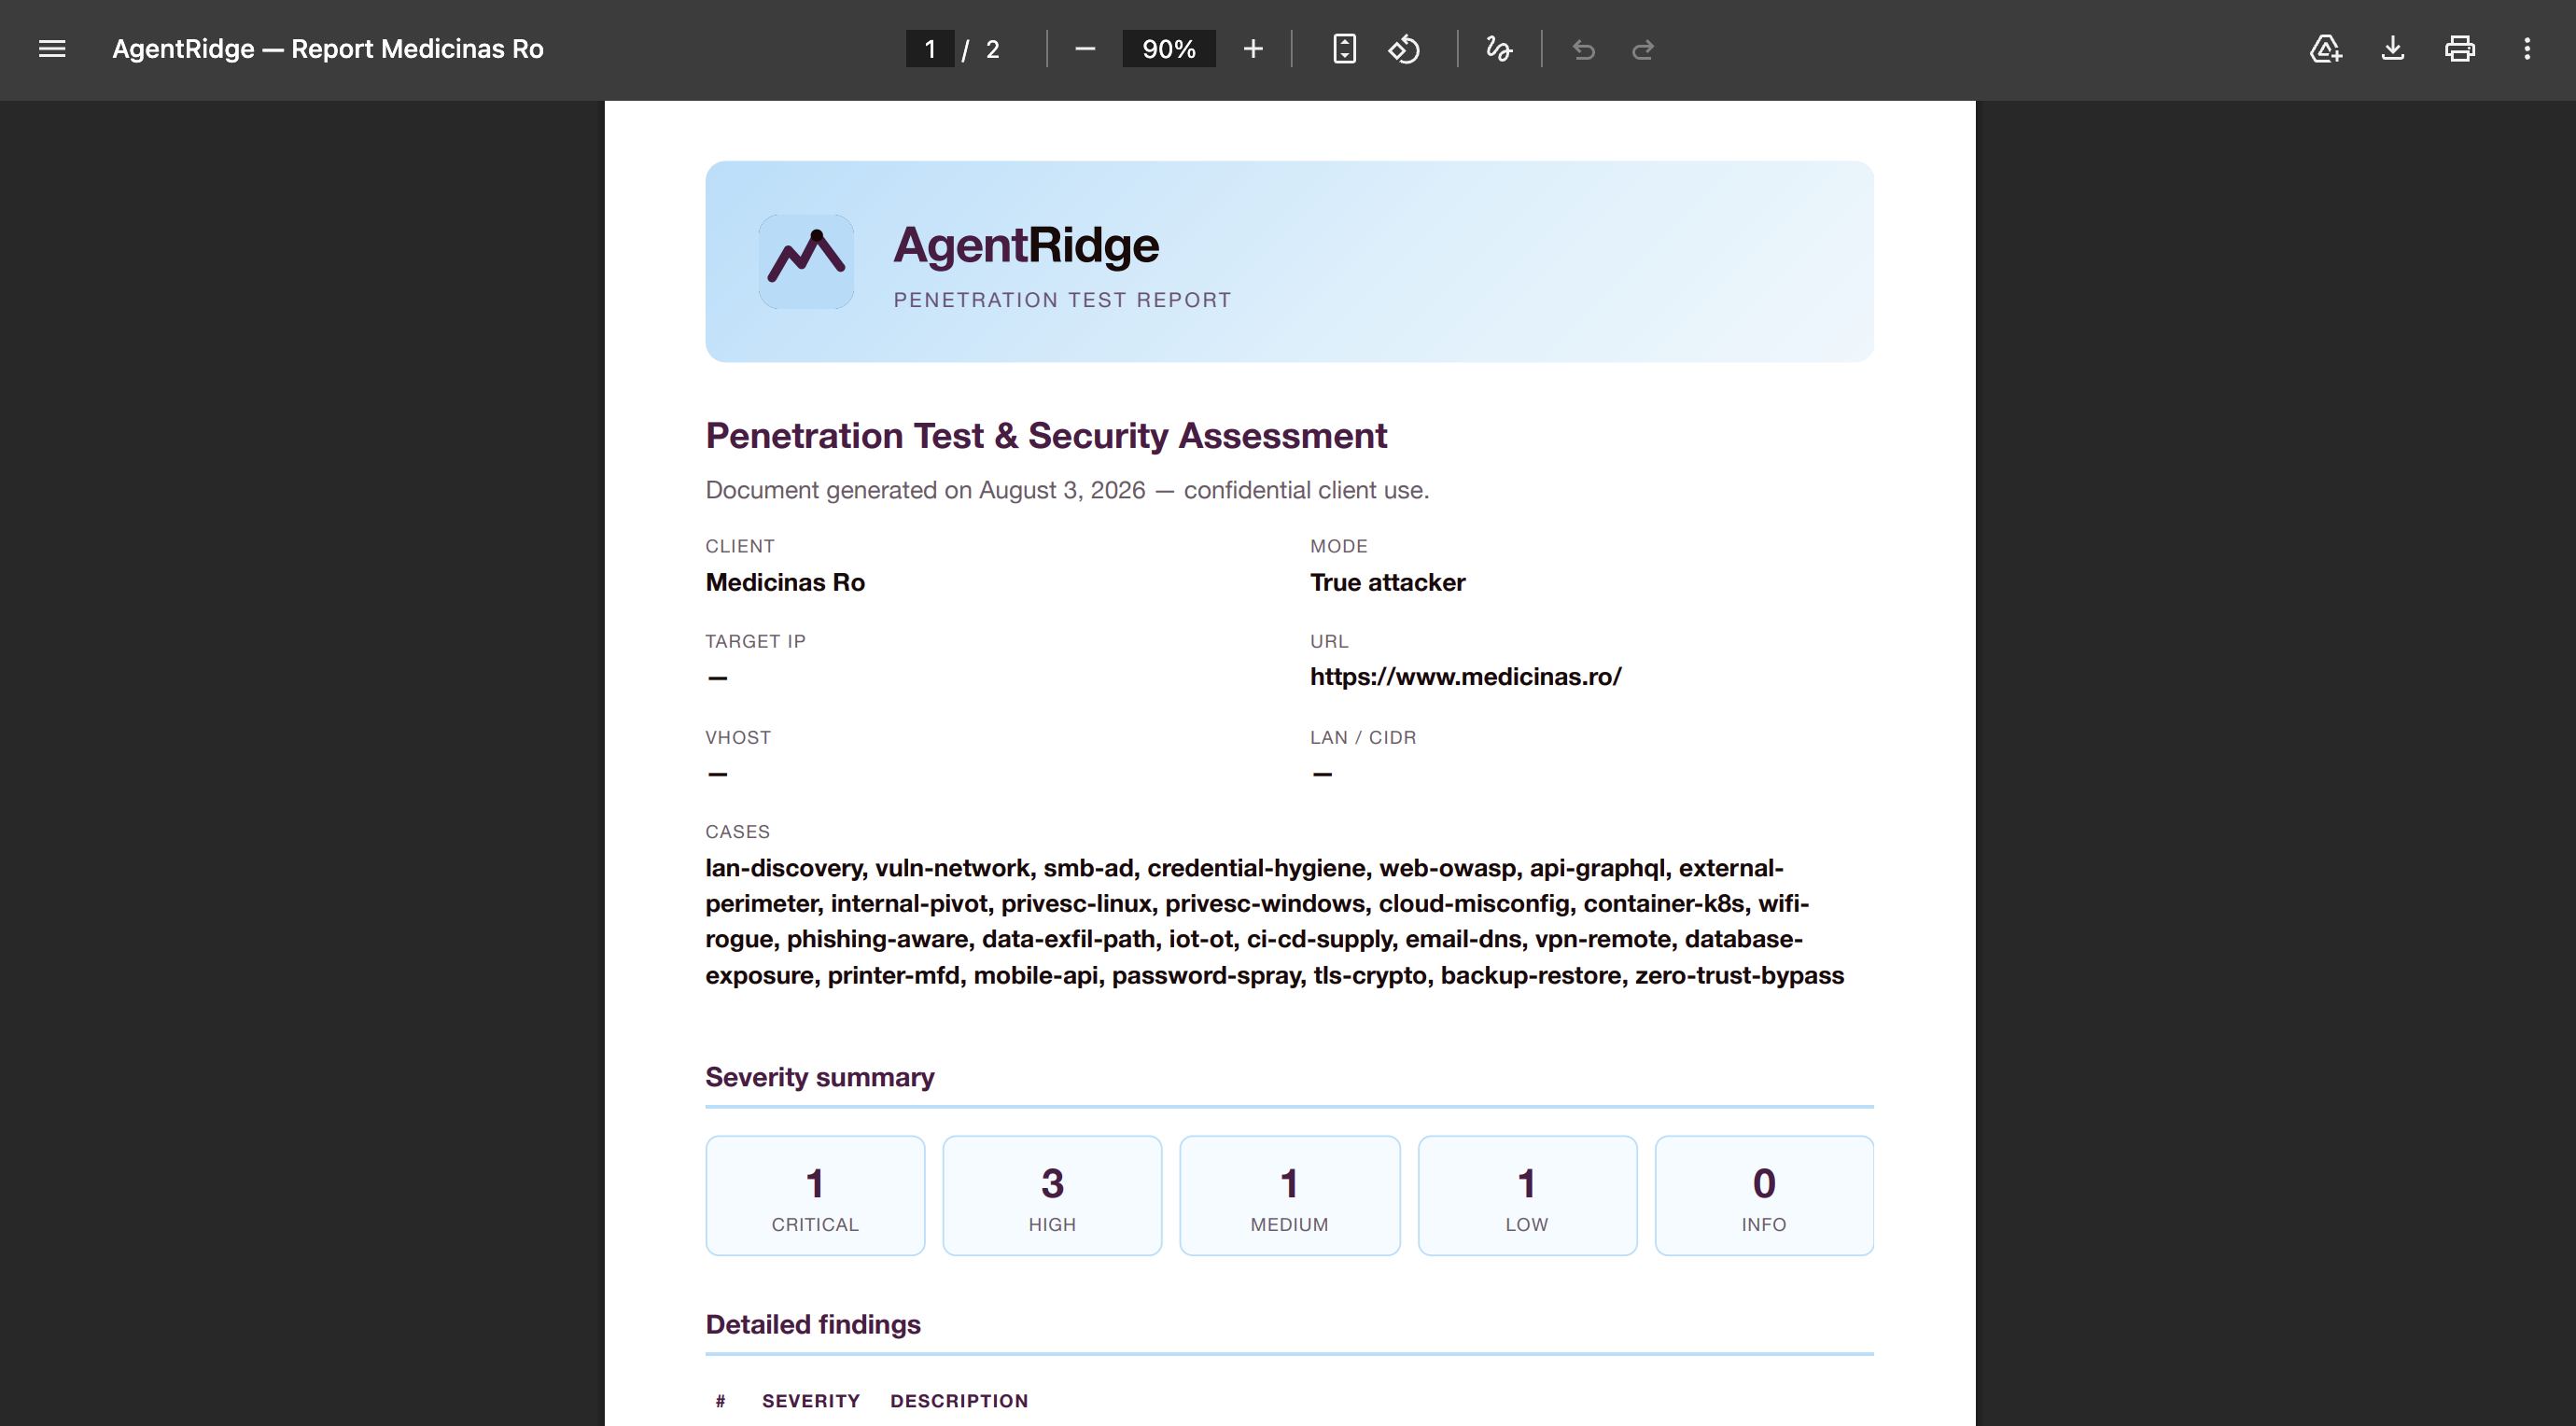This screenshot has width=2576, height=1426.
Task: Click the TARGET IP label
Action: [755, 641]
